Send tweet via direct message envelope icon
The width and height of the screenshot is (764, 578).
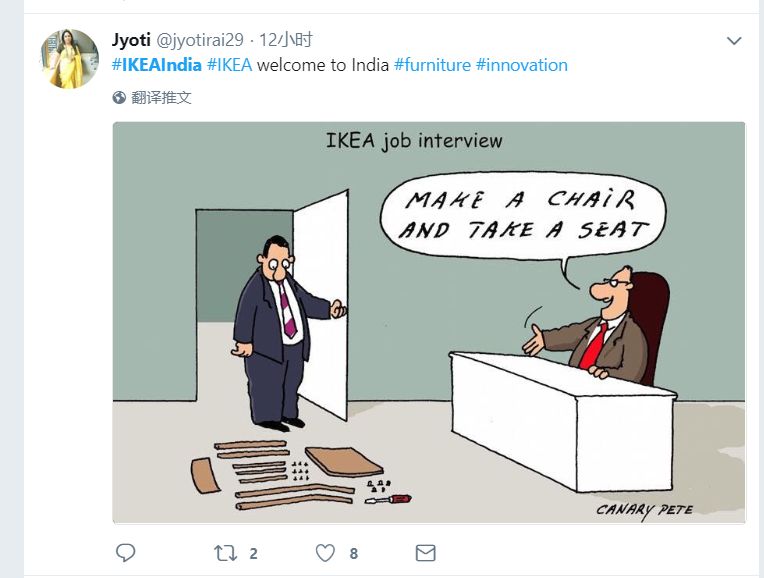tap(425, 553)
